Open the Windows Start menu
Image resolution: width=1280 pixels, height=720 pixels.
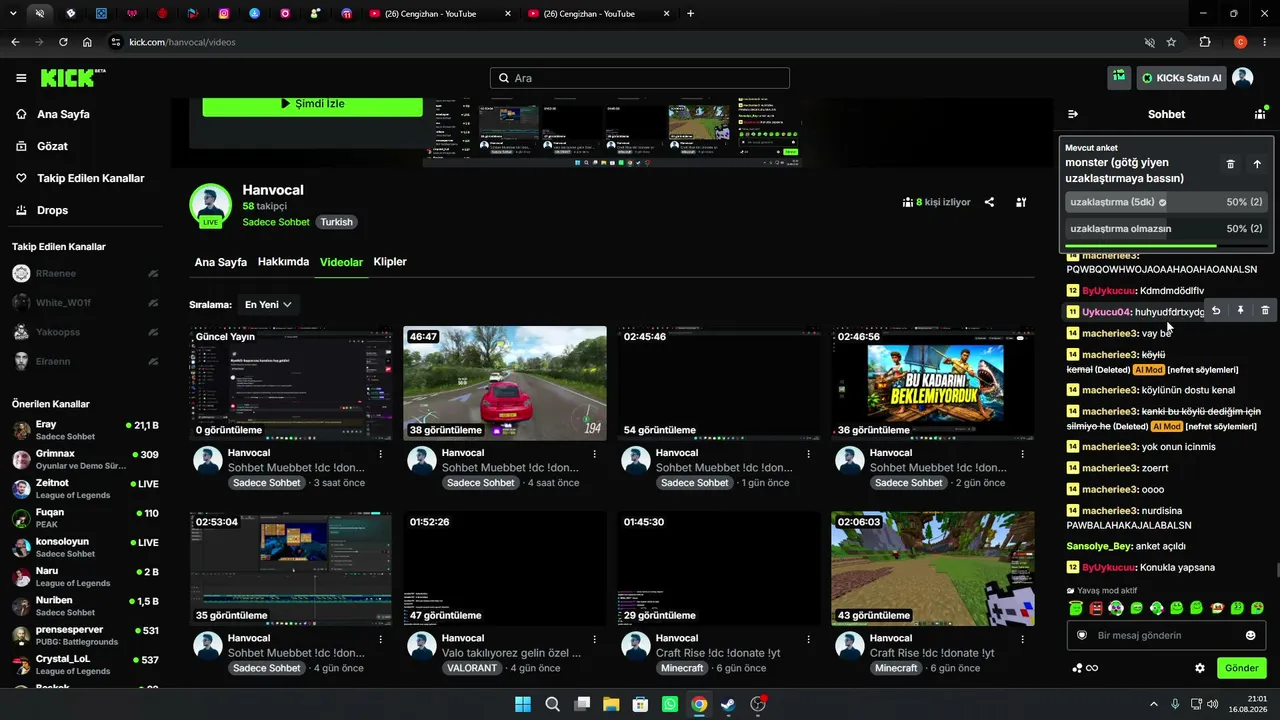point(523,704)
